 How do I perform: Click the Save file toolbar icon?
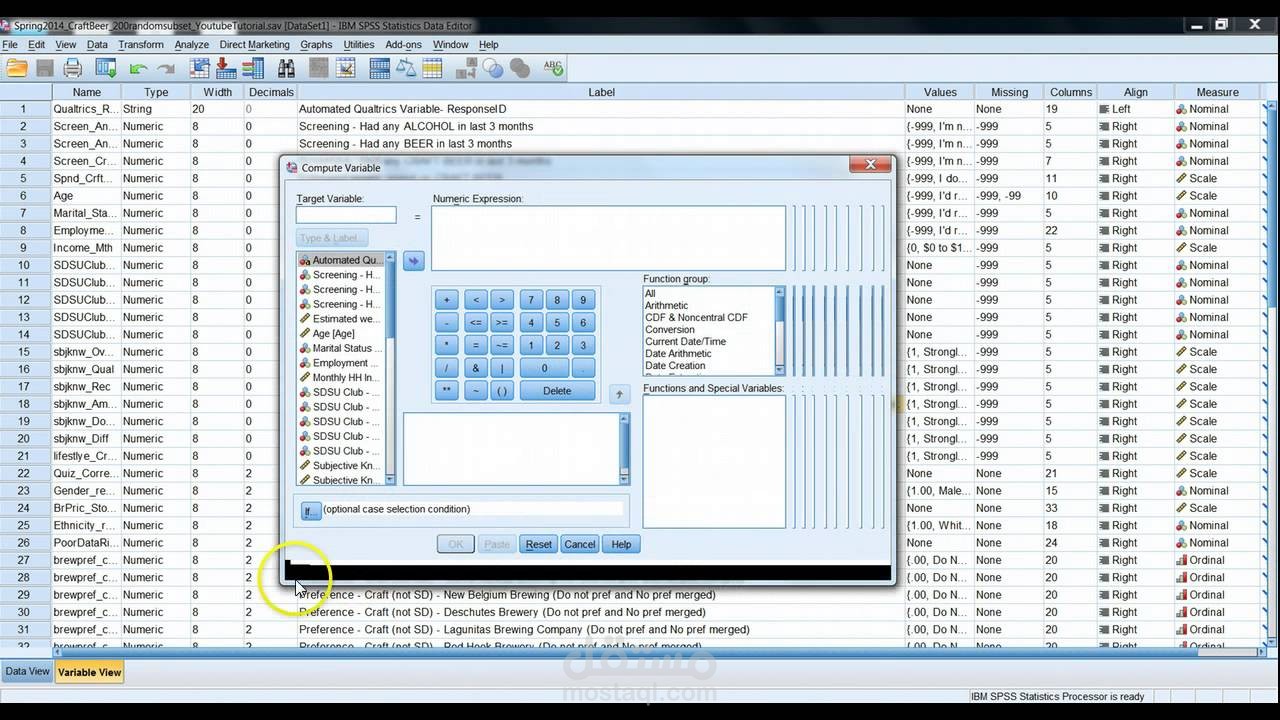[x=45, y=68]
